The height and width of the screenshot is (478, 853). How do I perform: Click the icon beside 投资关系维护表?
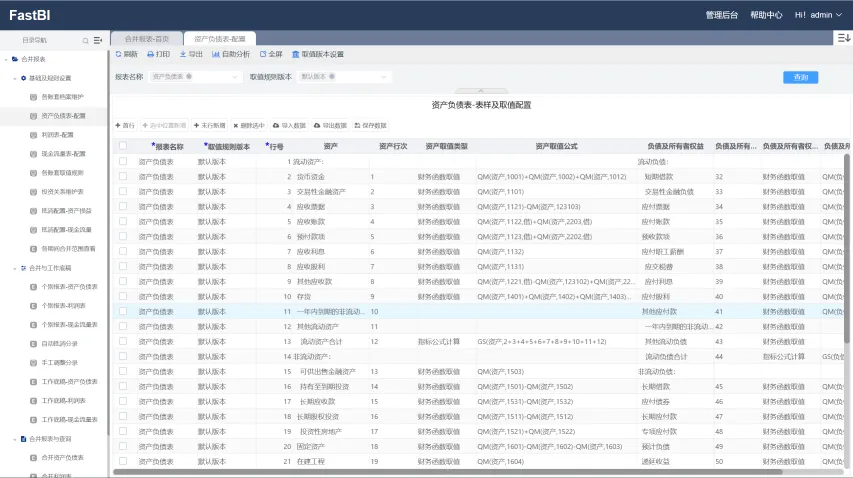pyautogui.click(x=33, y=192)
